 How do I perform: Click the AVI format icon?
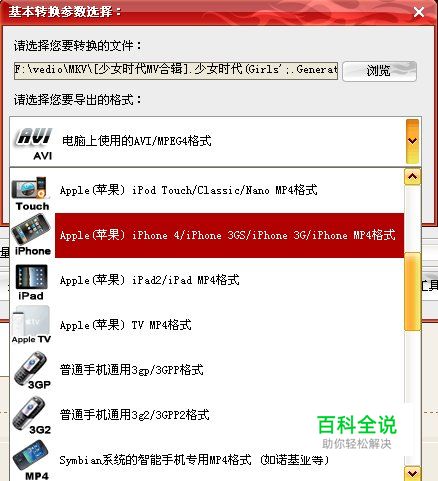click(33, 143)
